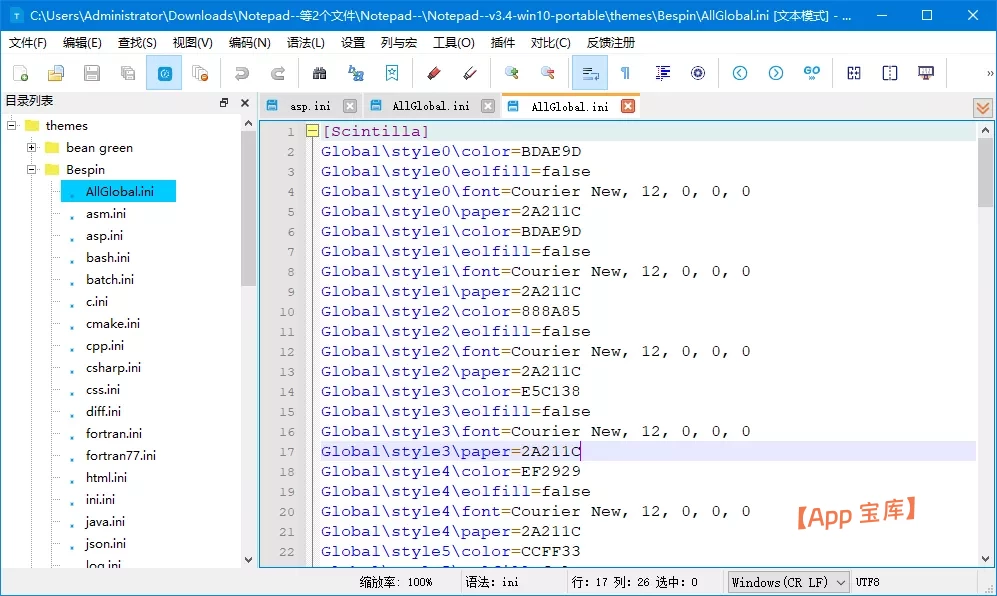This screenshot has width=997, height=596.
Task: Click the Zoom In magnifier icon
Action: (511, 73)
